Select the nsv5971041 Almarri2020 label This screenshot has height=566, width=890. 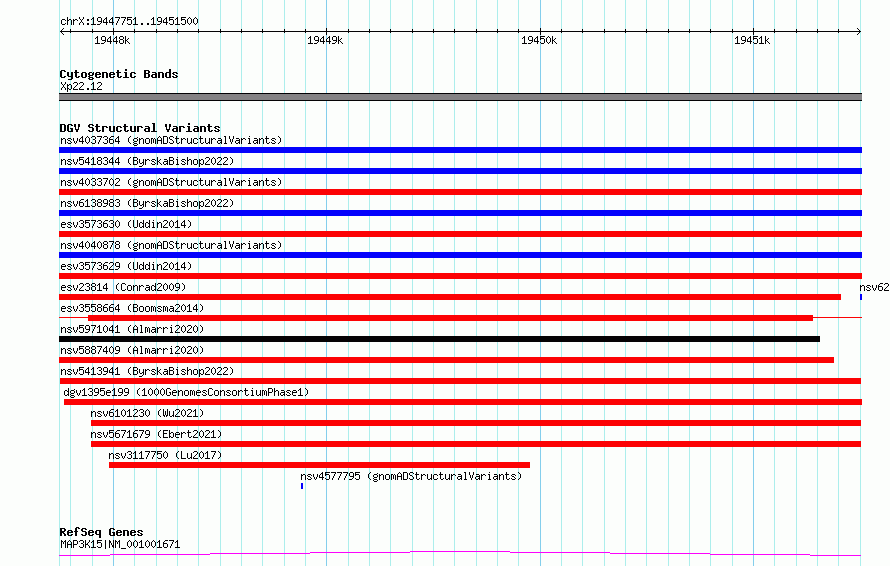(132, 329)
